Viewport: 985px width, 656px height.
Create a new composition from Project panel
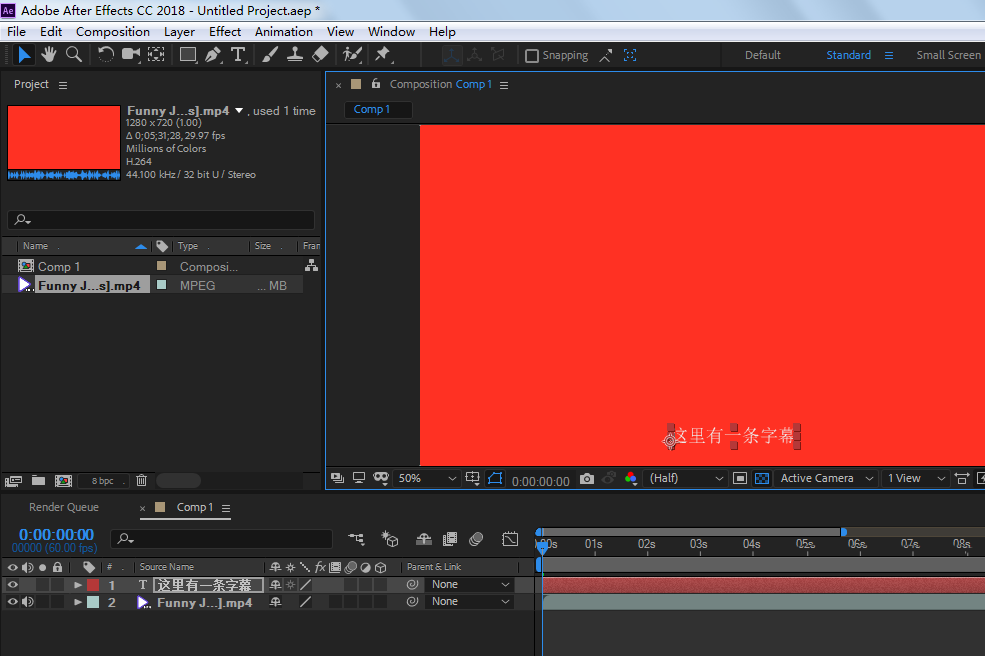[x=63, y=481]
